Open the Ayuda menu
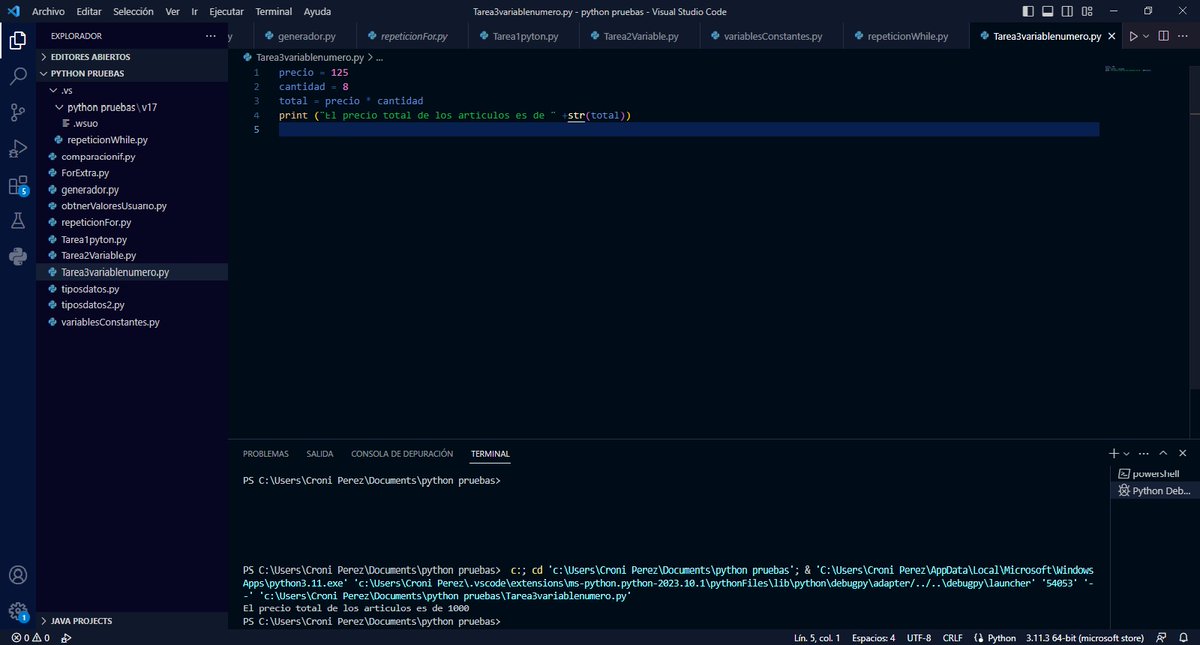 click(x=317, y=11)
